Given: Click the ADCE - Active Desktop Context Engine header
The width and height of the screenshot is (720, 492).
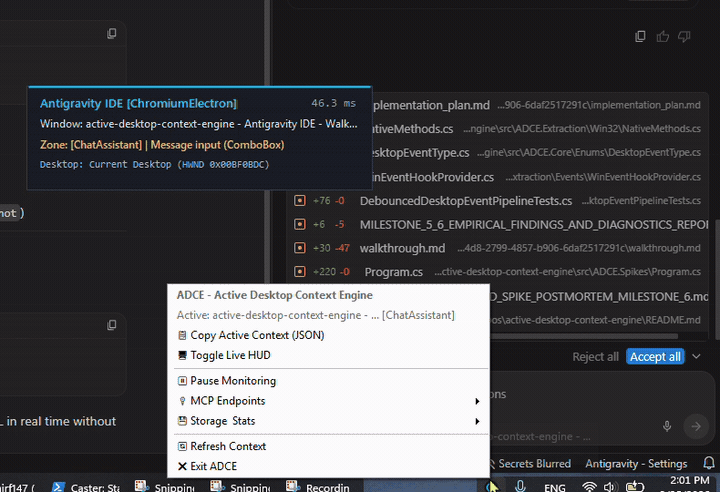Looking at the screenshot, I should 275,295.
